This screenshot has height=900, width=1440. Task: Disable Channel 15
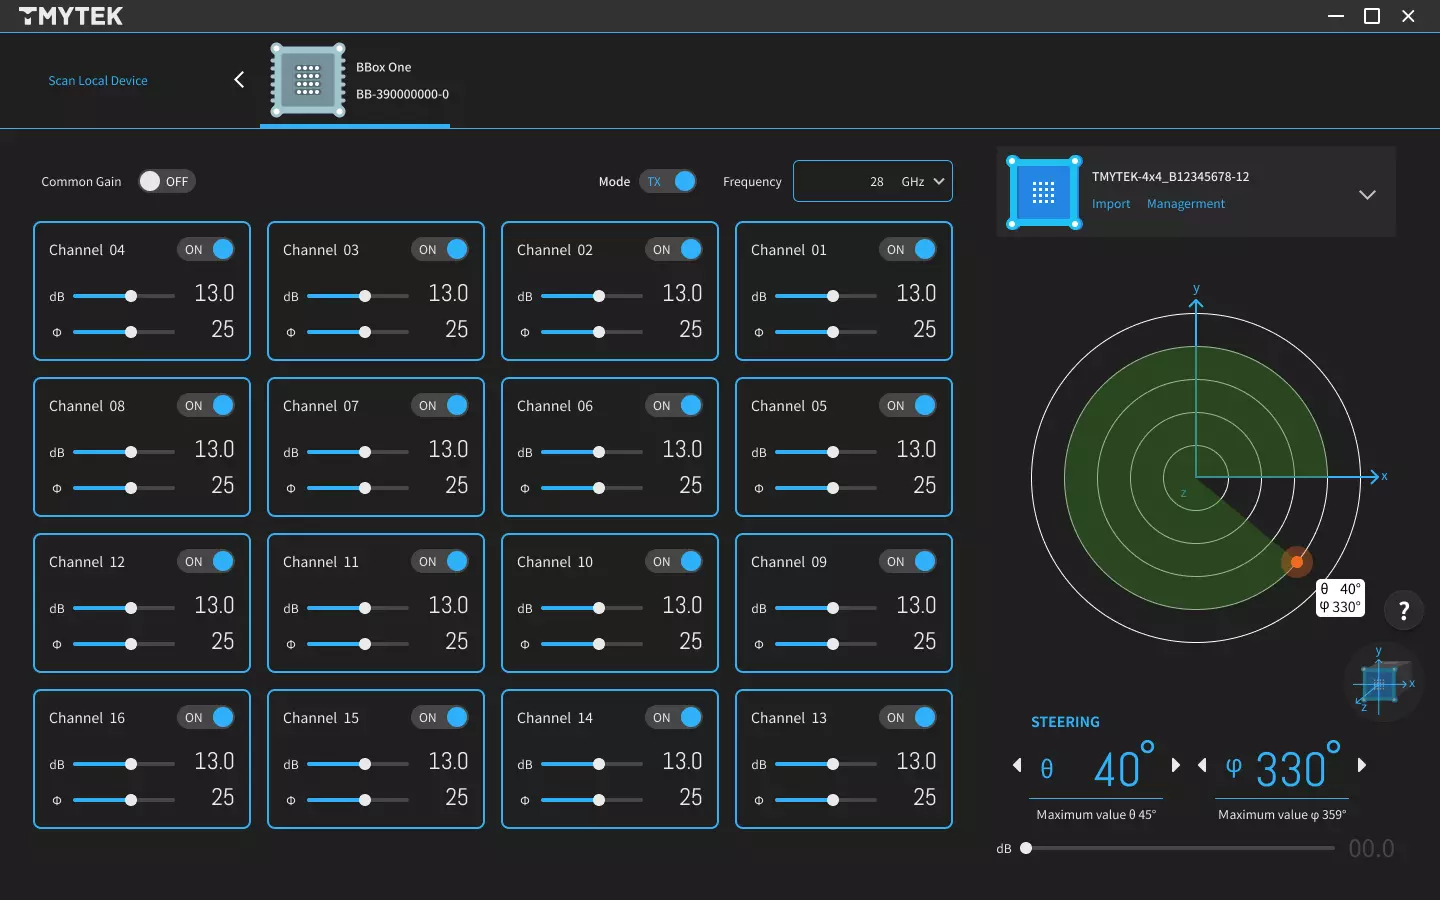441,717
